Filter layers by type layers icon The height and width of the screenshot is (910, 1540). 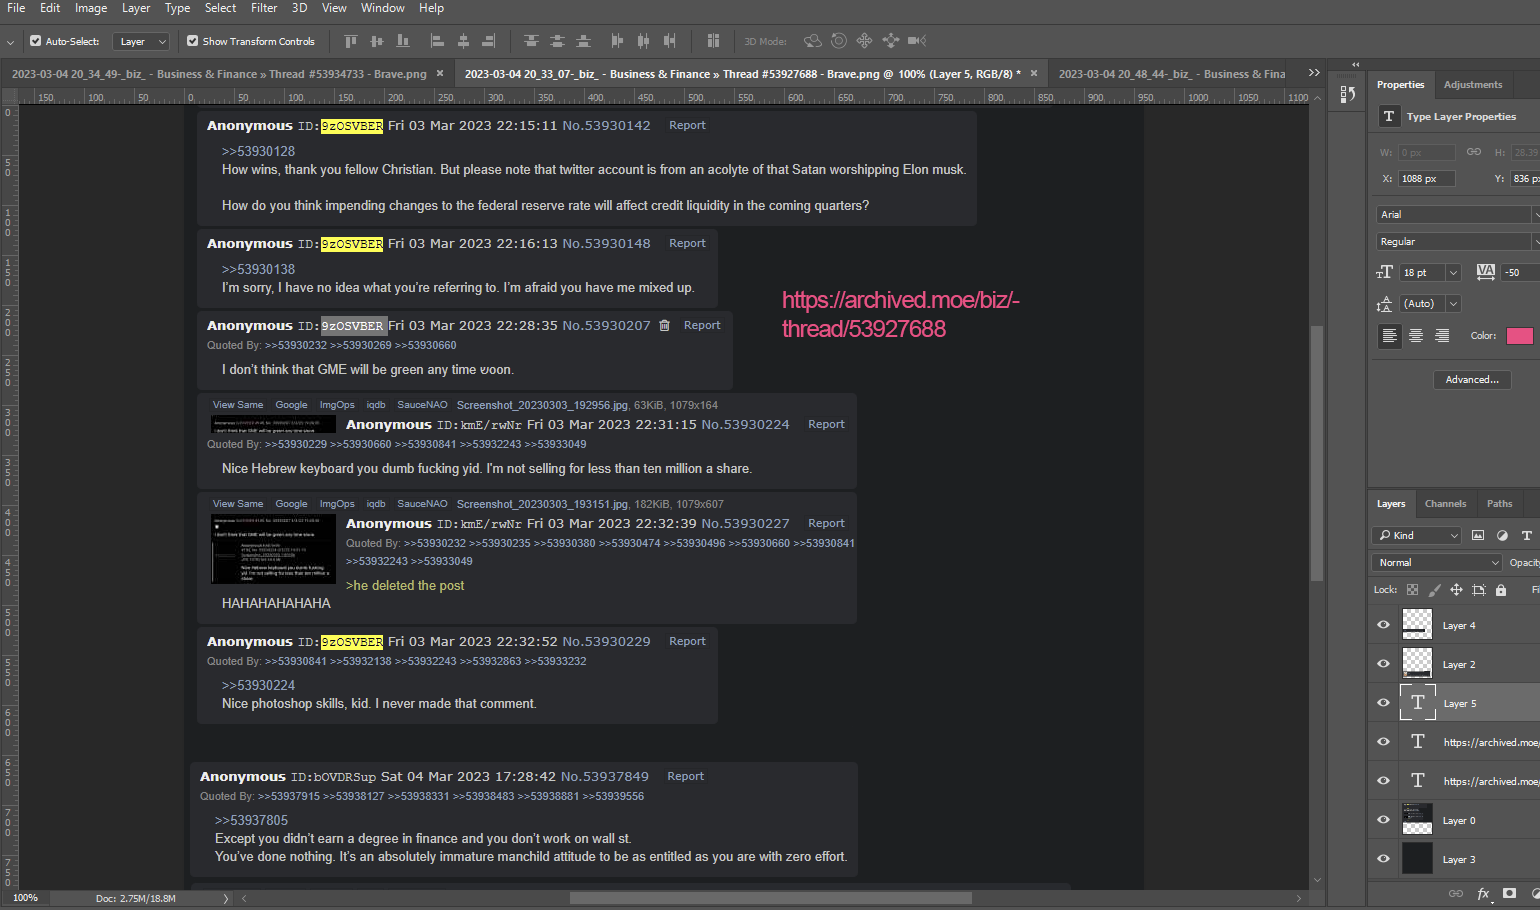[x=1526, y=536]
